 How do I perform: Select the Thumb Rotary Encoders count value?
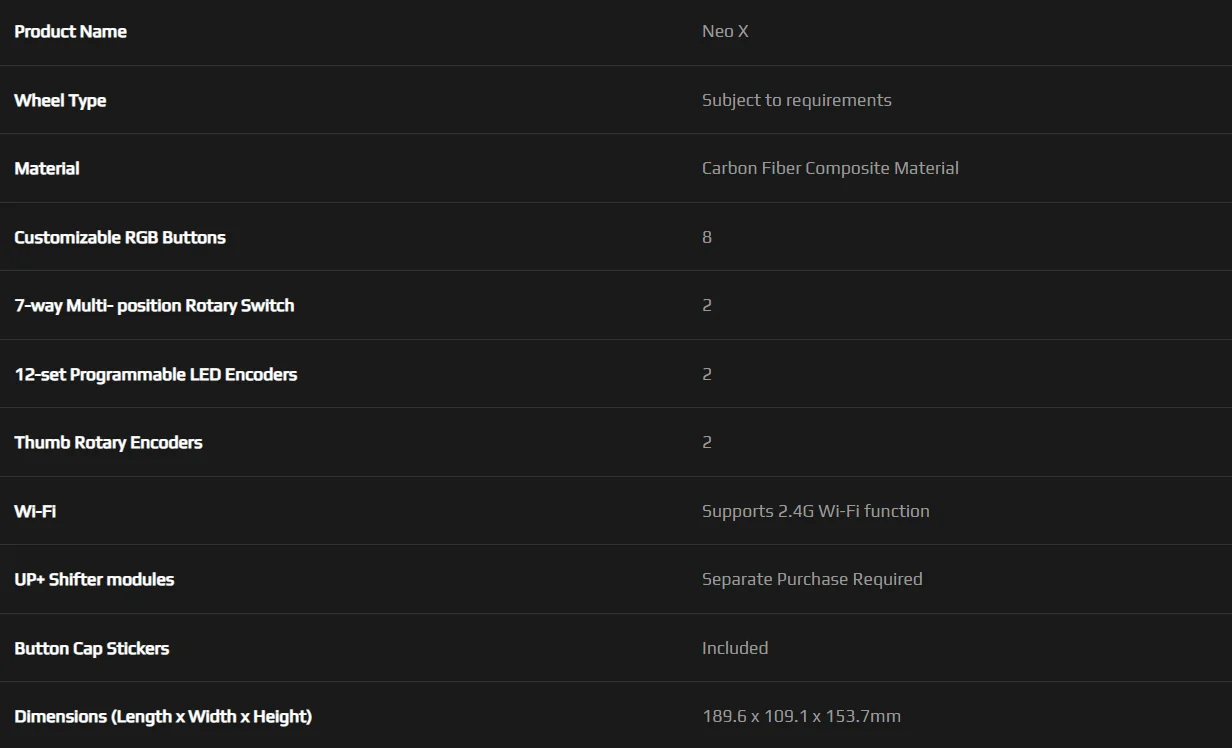[707, 442]
